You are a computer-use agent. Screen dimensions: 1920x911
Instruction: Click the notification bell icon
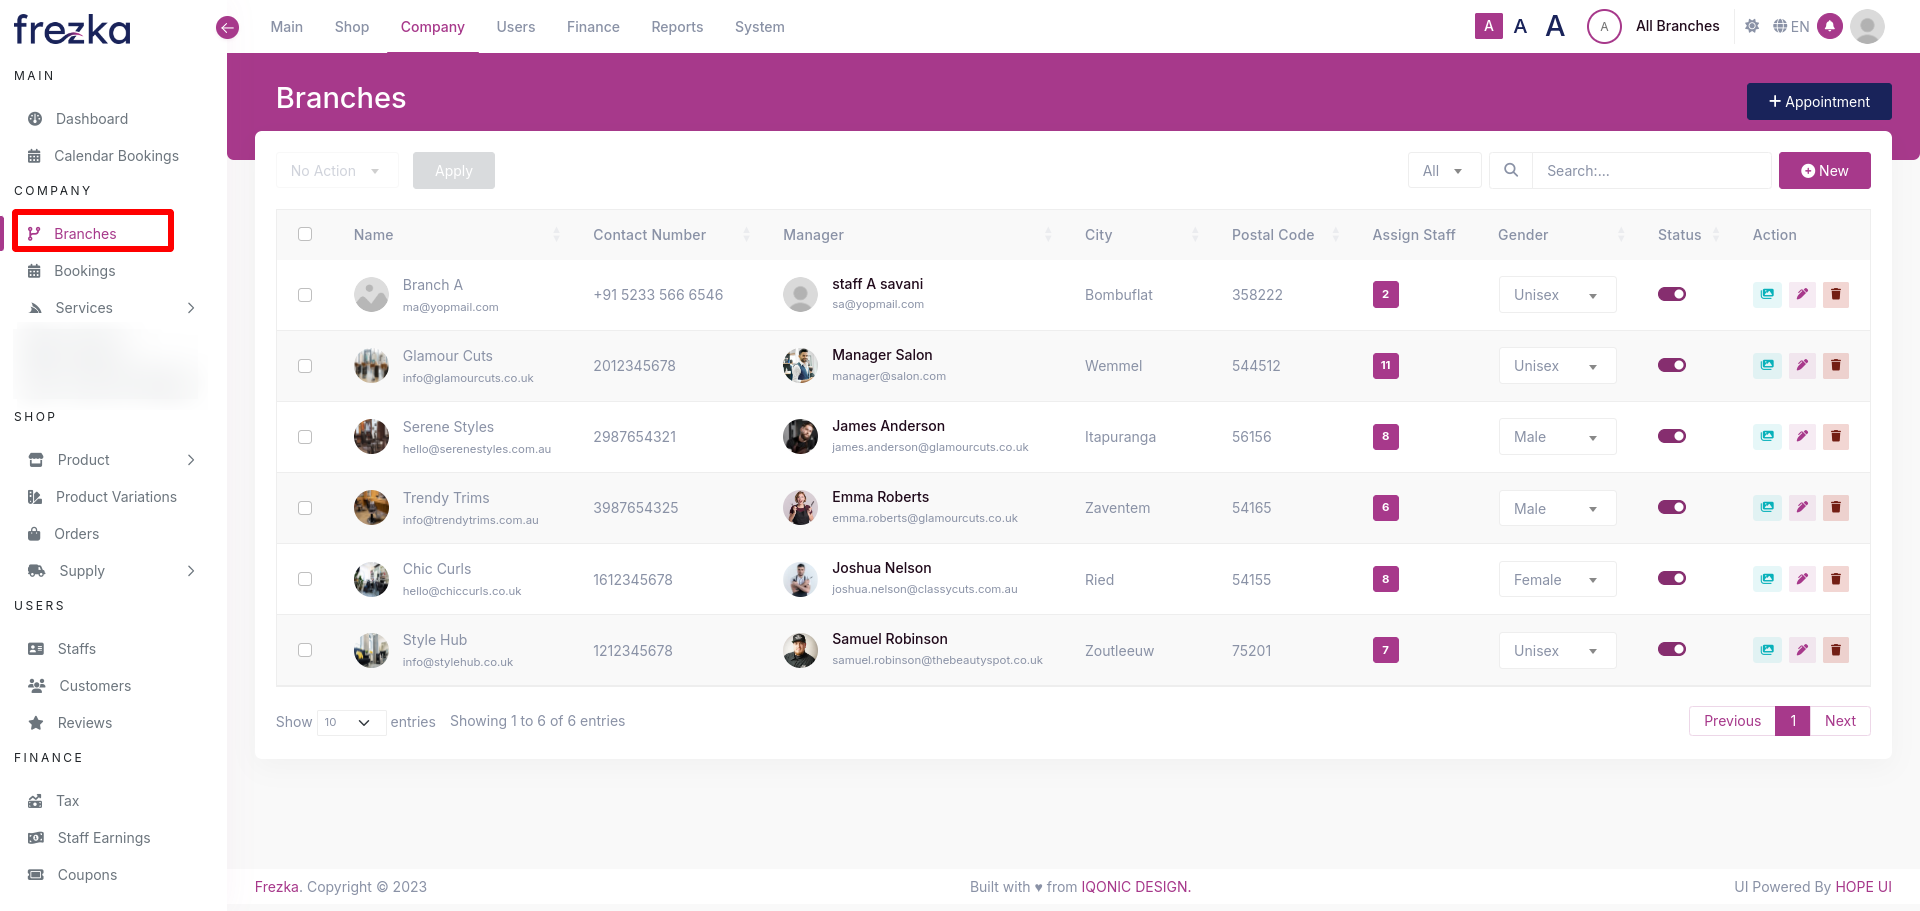point(1829,27)
